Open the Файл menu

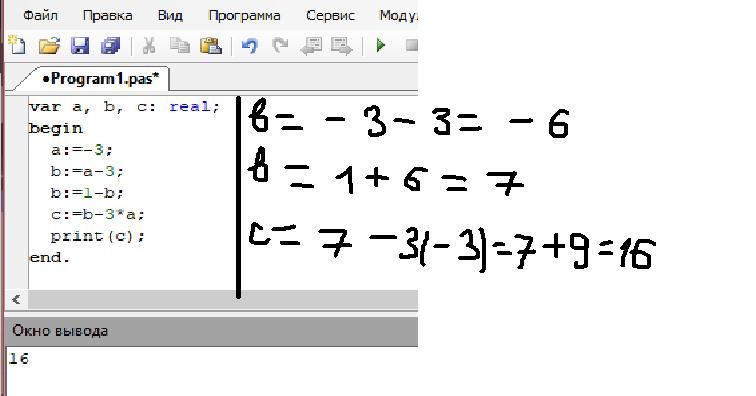click(x=40, y=15)
